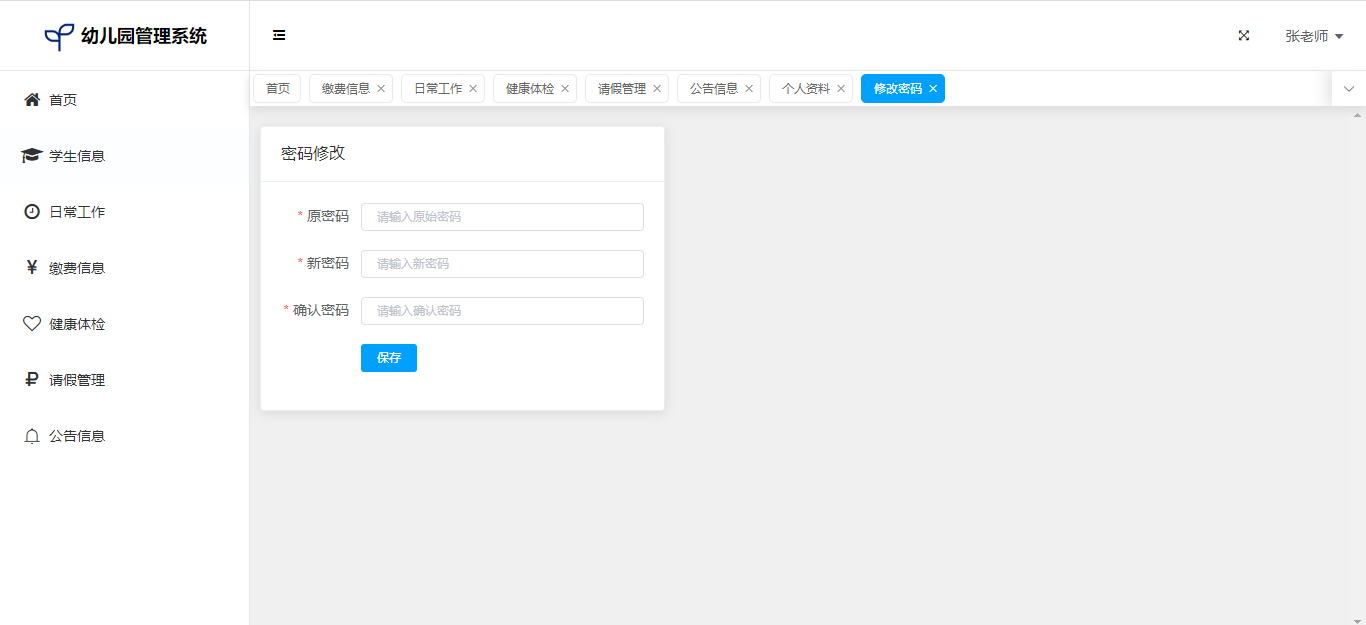The width and height of the screenshot is (1366, 625).
Task: Close the 缴费信息 tab
Action: pos(381,89)
